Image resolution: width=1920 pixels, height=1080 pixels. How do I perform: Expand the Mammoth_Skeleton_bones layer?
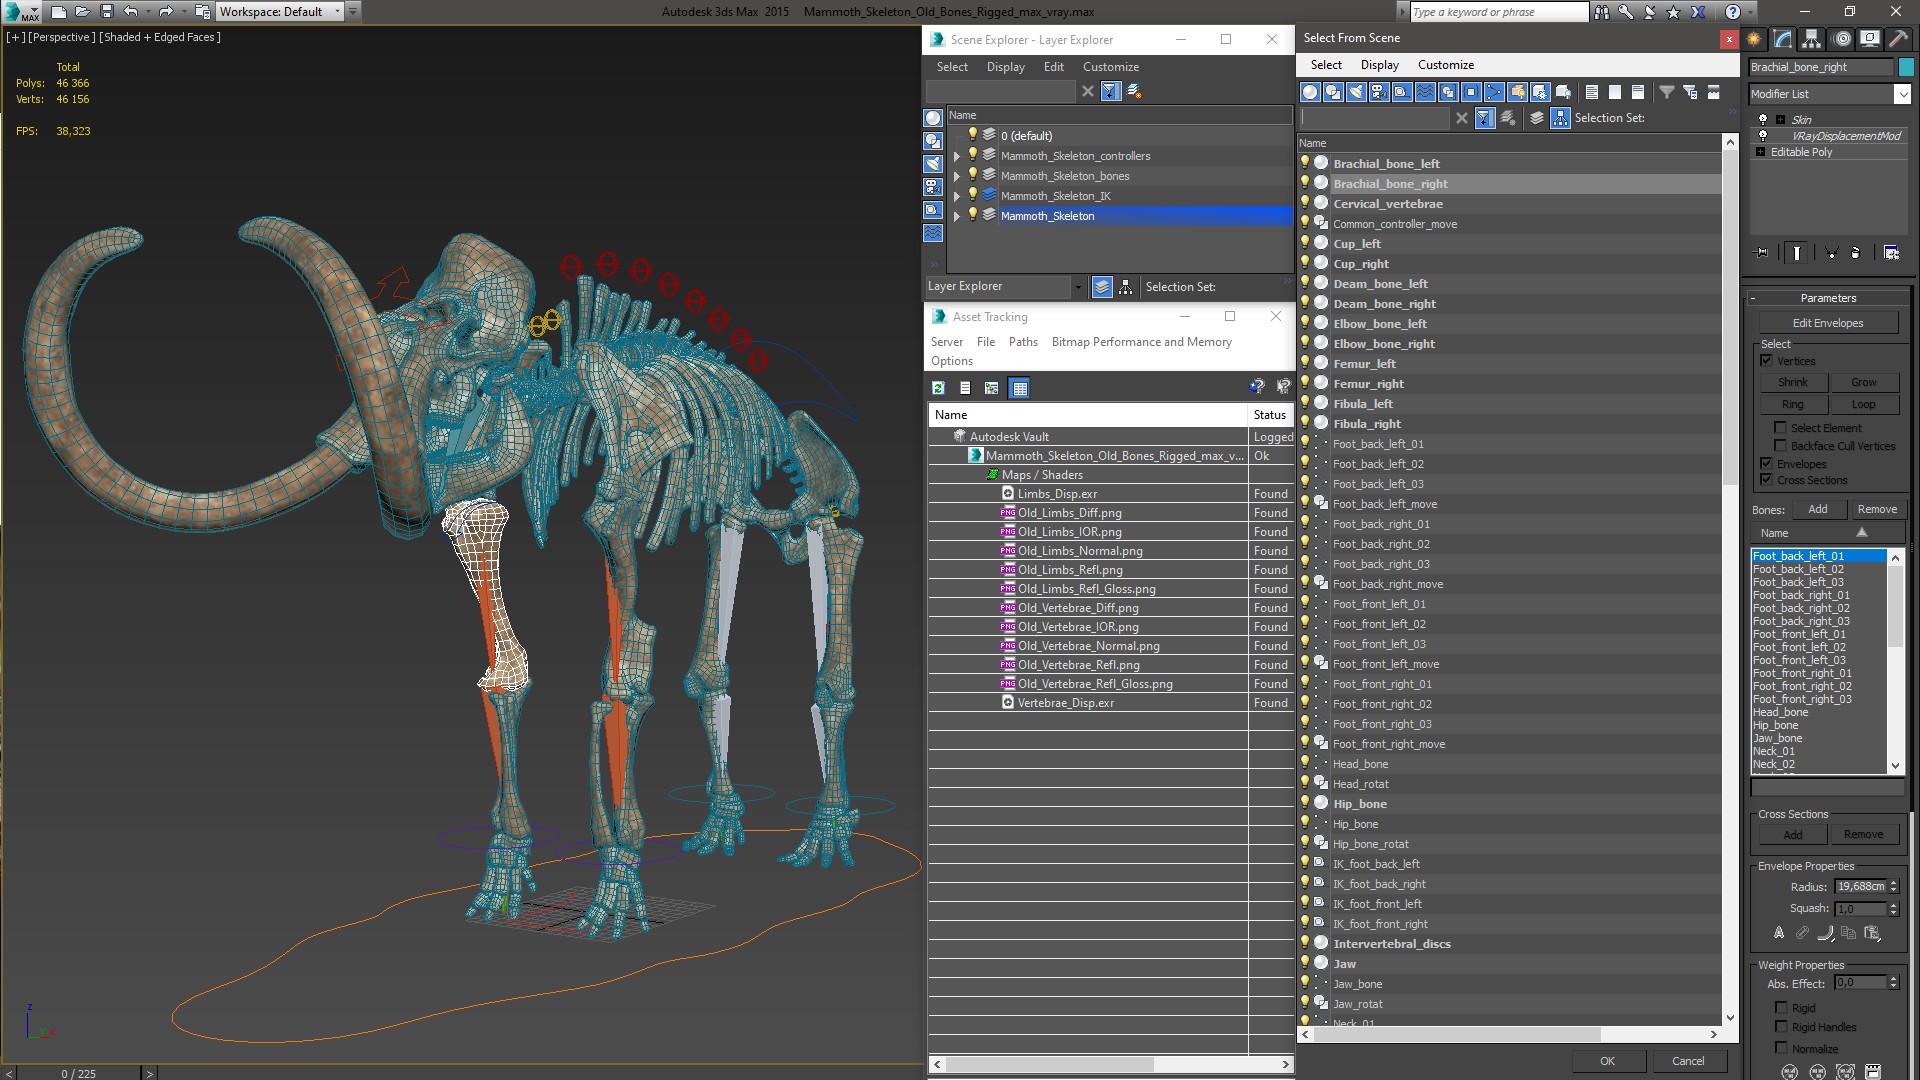[957, 176]
